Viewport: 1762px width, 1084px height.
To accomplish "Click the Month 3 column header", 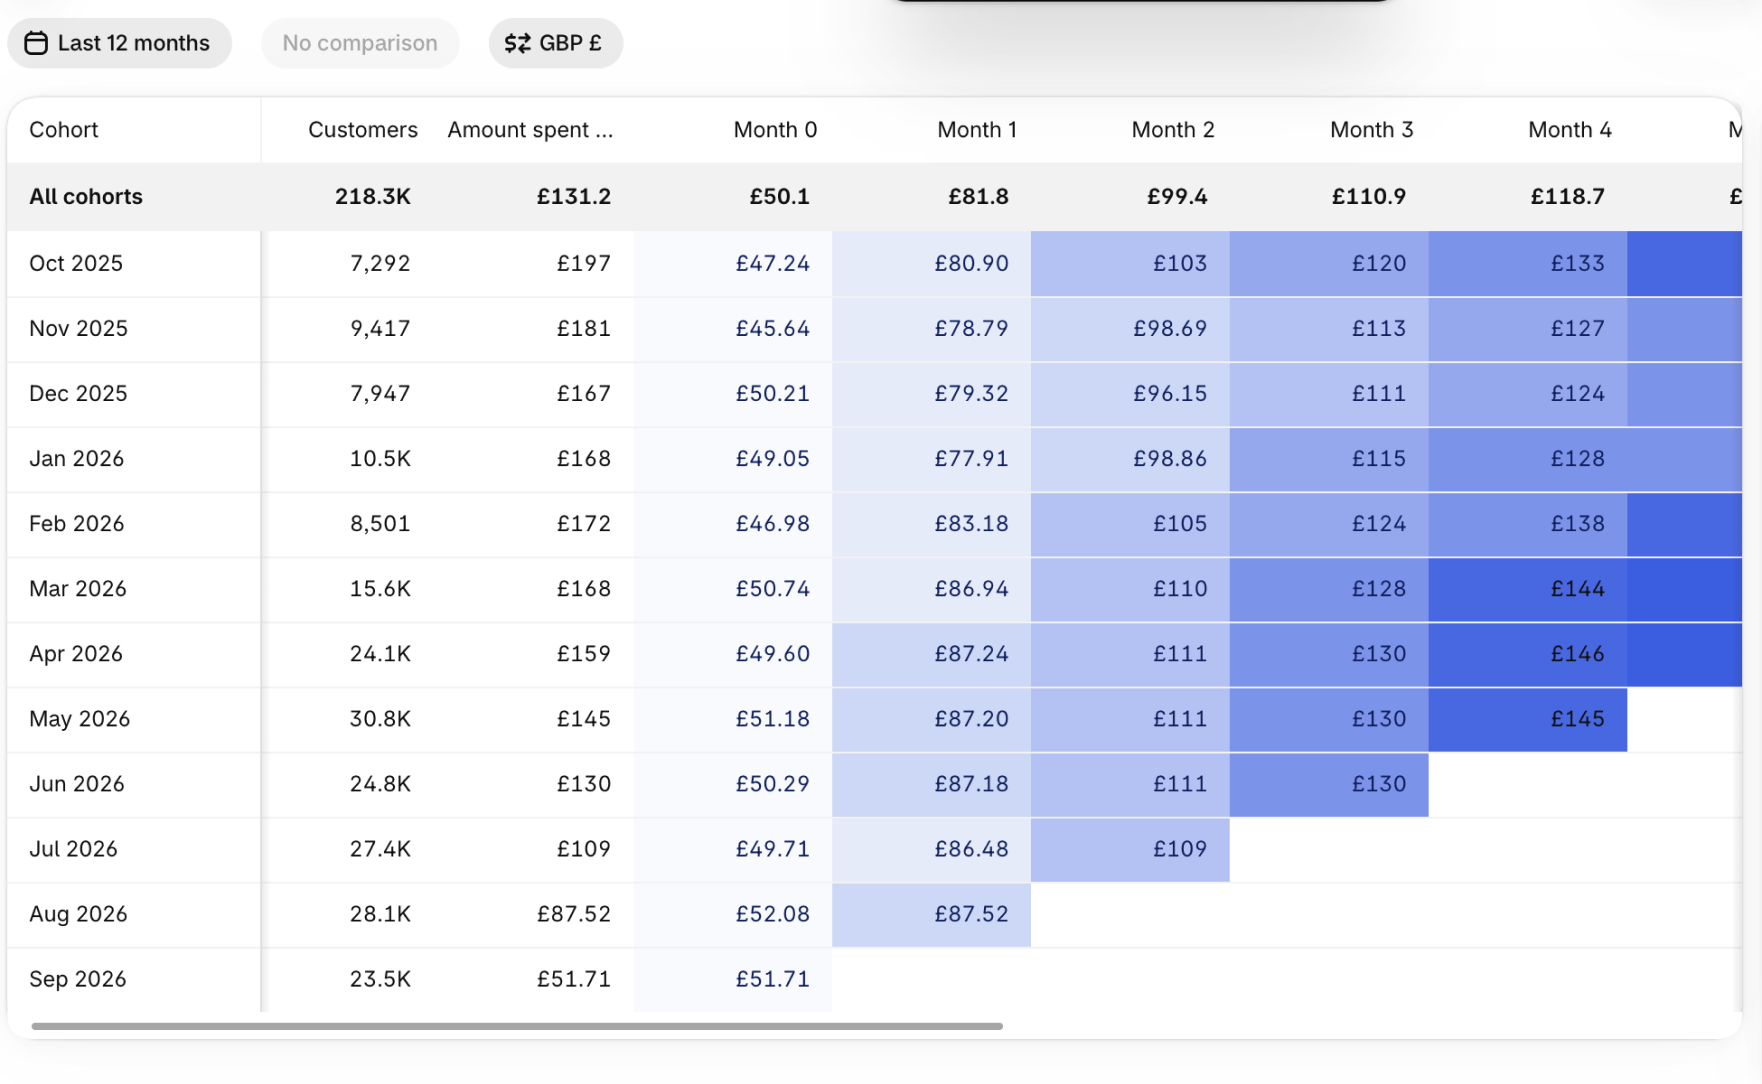I will [x=1371, y=130].
